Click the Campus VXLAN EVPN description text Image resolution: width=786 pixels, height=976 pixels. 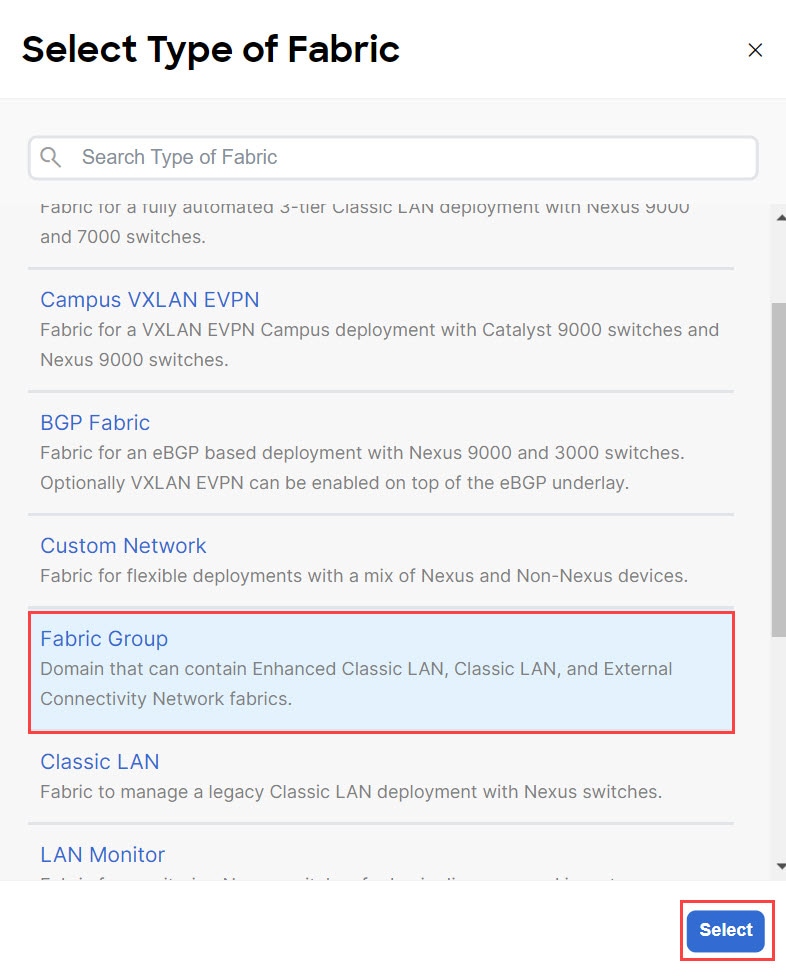pyautogui.click(x=380, y=345)
